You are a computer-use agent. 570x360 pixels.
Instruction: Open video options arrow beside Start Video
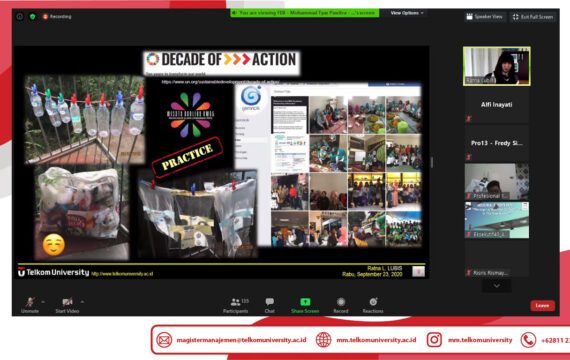[82, 302]
